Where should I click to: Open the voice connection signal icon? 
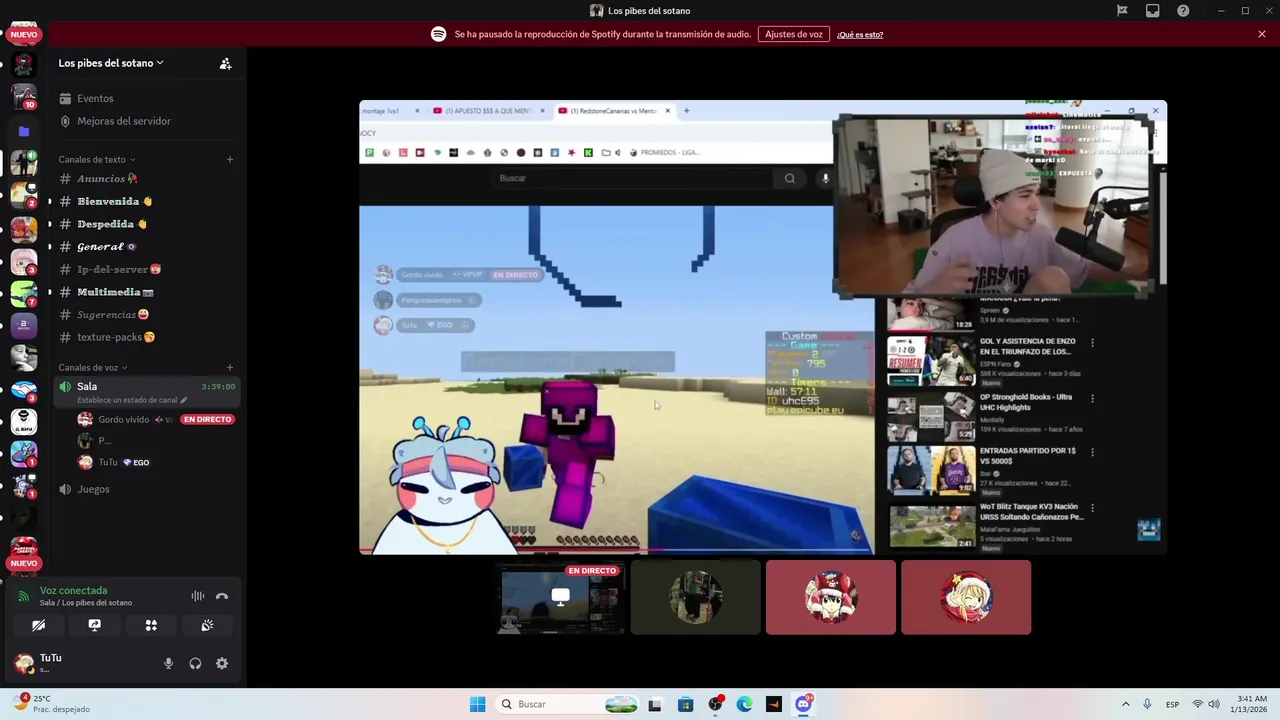[24, 596]
